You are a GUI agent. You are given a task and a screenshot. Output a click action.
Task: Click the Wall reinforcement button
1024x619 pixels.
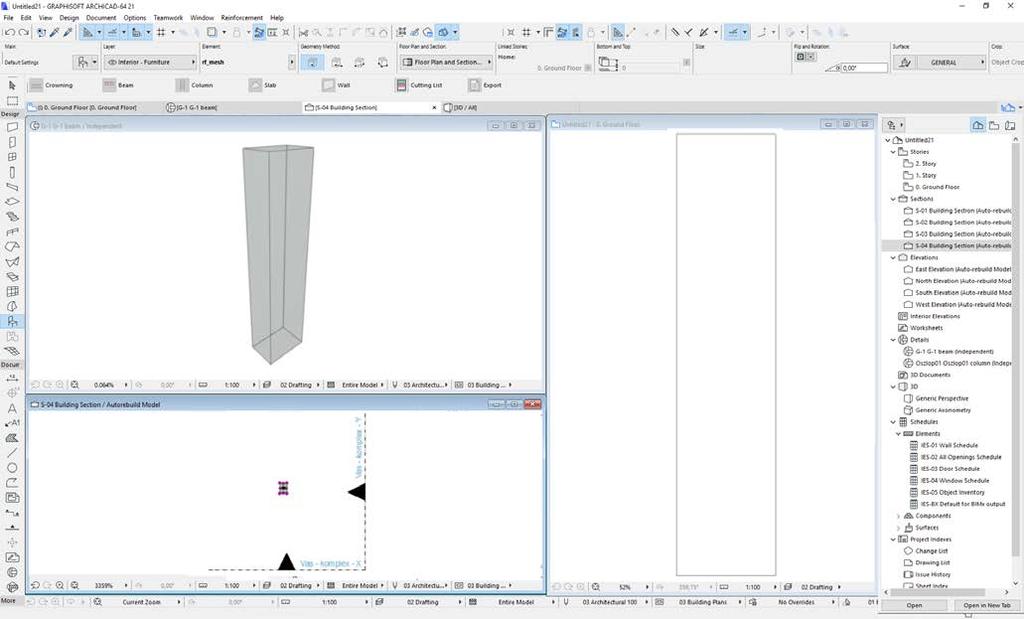click(x=336, y=85)
